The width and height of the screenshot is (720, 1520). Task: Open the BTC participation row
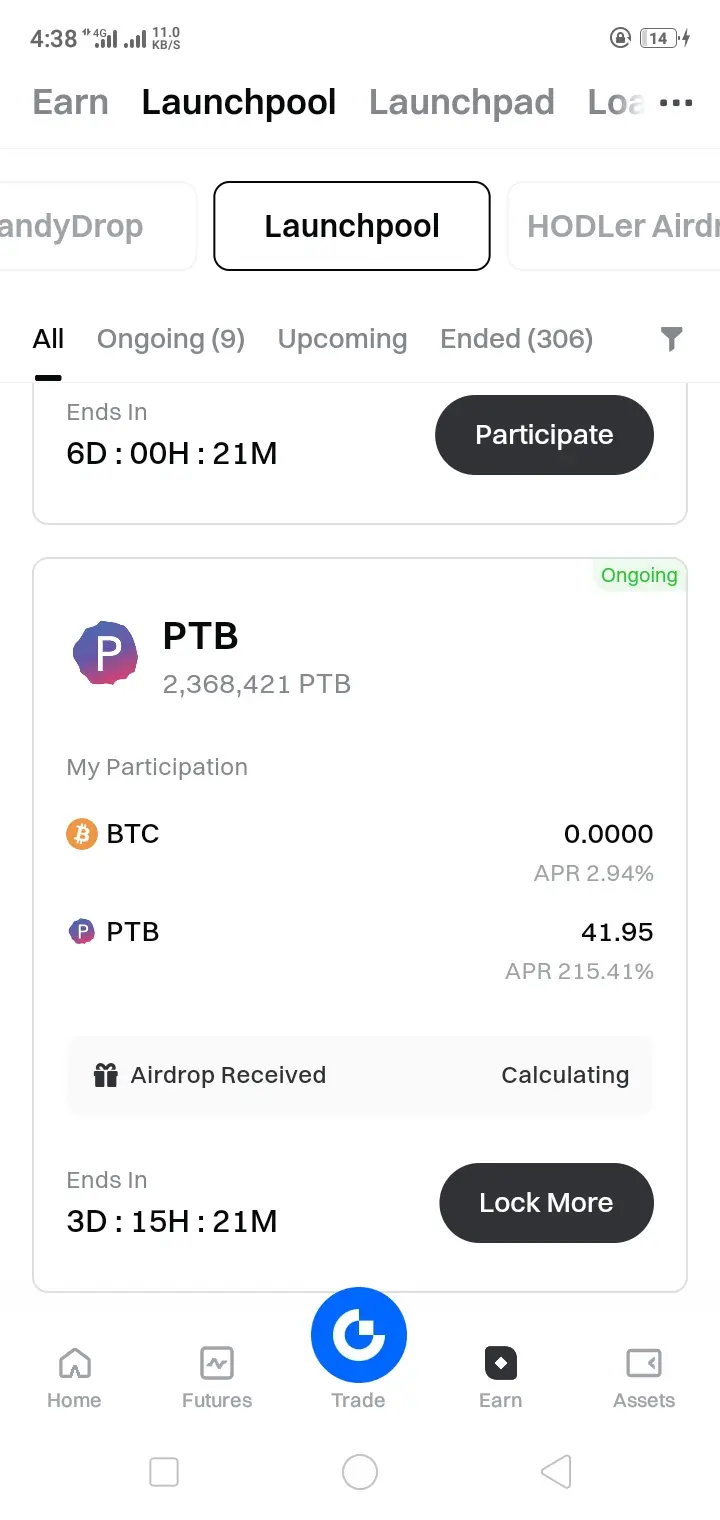(x=359, y=834)
